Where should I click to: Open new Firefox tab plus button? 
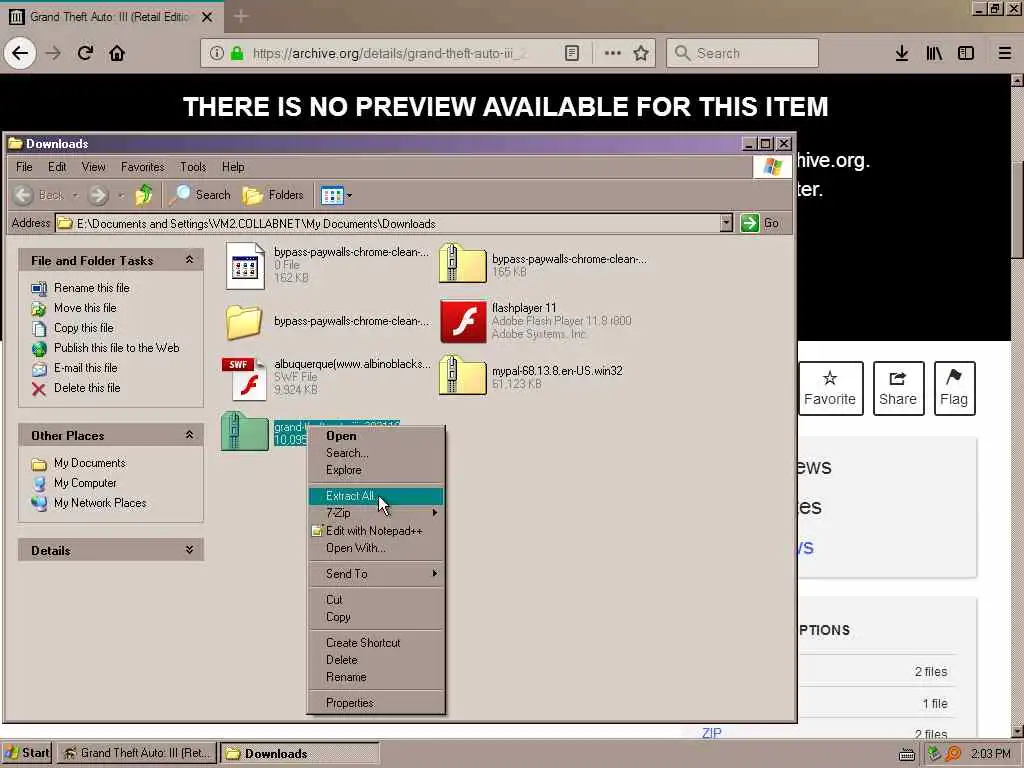pos(240,16)
